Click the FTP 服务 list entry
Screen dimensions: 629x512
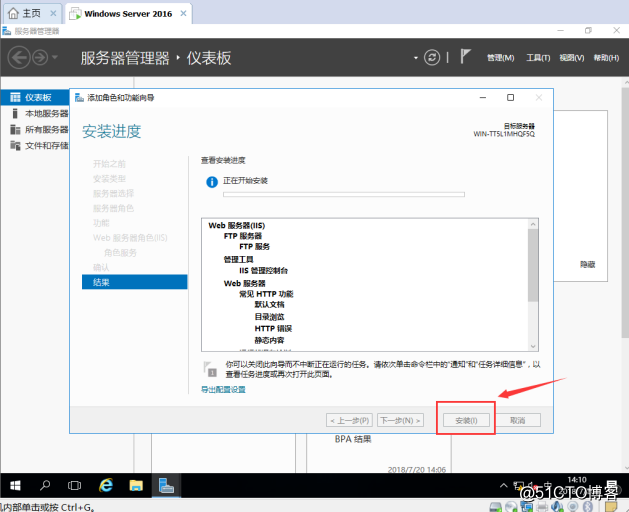point(254,246)
